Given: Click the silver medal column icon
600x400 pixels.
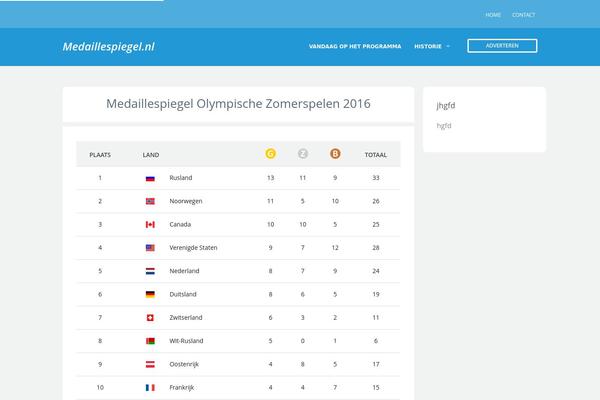Looking at the screenshot, I should coord(303,154).
